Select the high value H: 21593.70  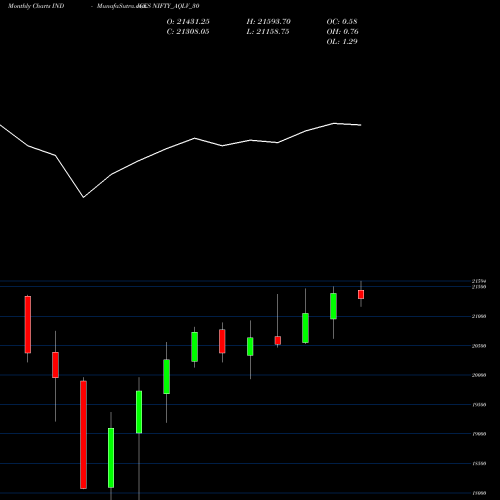coord(268,22)
